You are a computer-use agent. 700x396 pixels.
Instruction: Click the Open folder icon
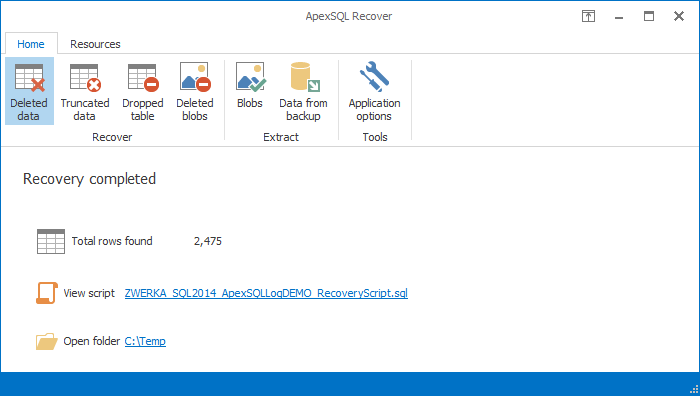pyautogui.click(x=47, y=341)
